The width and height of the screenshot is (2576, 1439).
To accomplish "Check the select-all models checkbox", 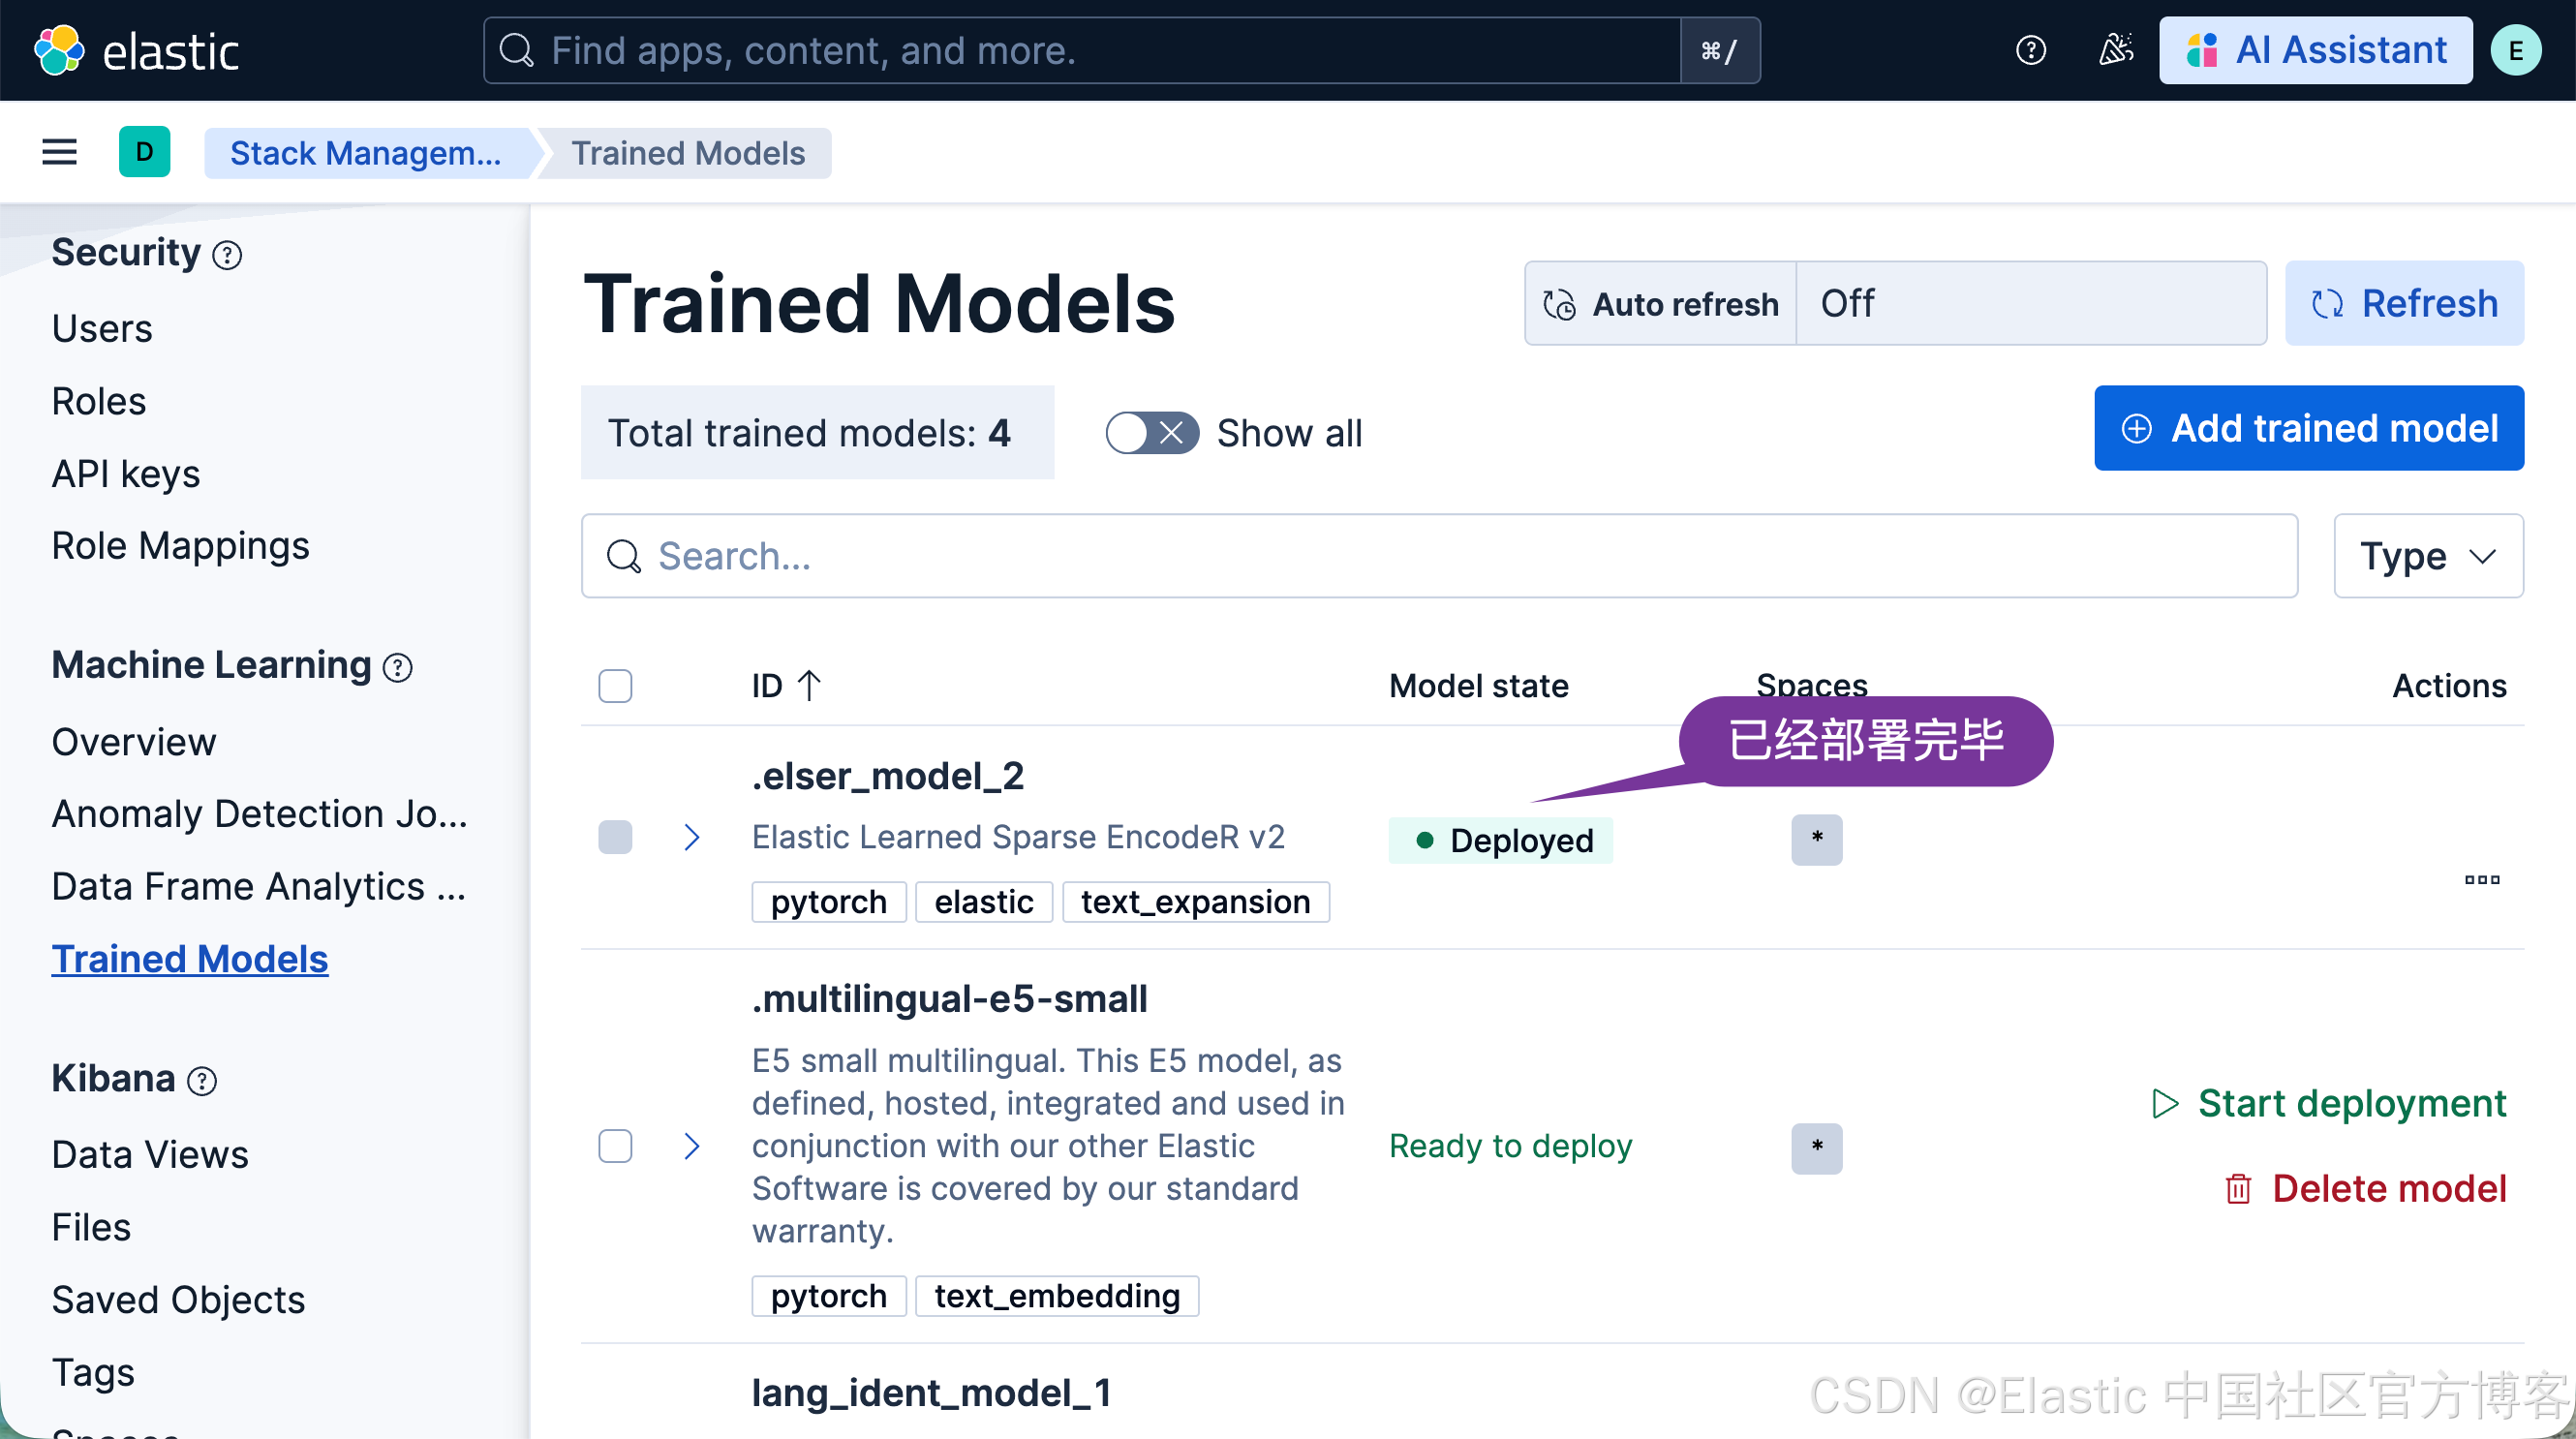I will point(615,686).
